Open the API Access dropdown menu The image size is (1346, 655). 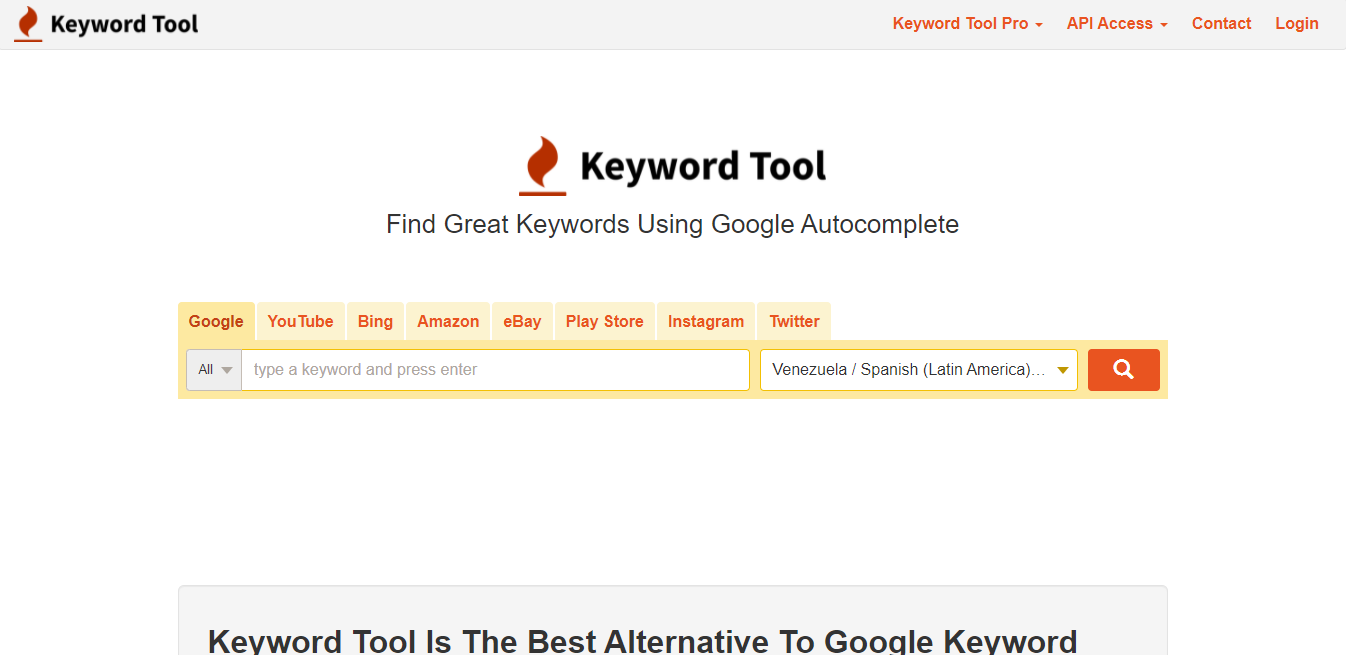[x=1117, y=24]
